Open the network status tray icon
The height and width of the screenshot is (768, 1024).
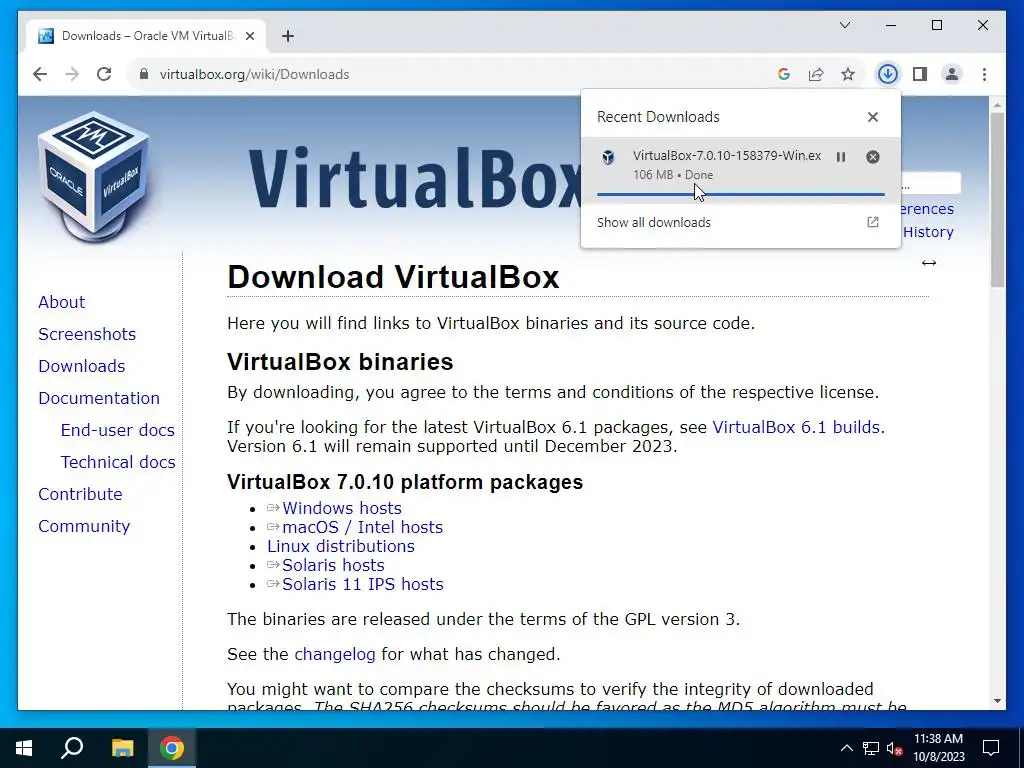tap(871, 748)
